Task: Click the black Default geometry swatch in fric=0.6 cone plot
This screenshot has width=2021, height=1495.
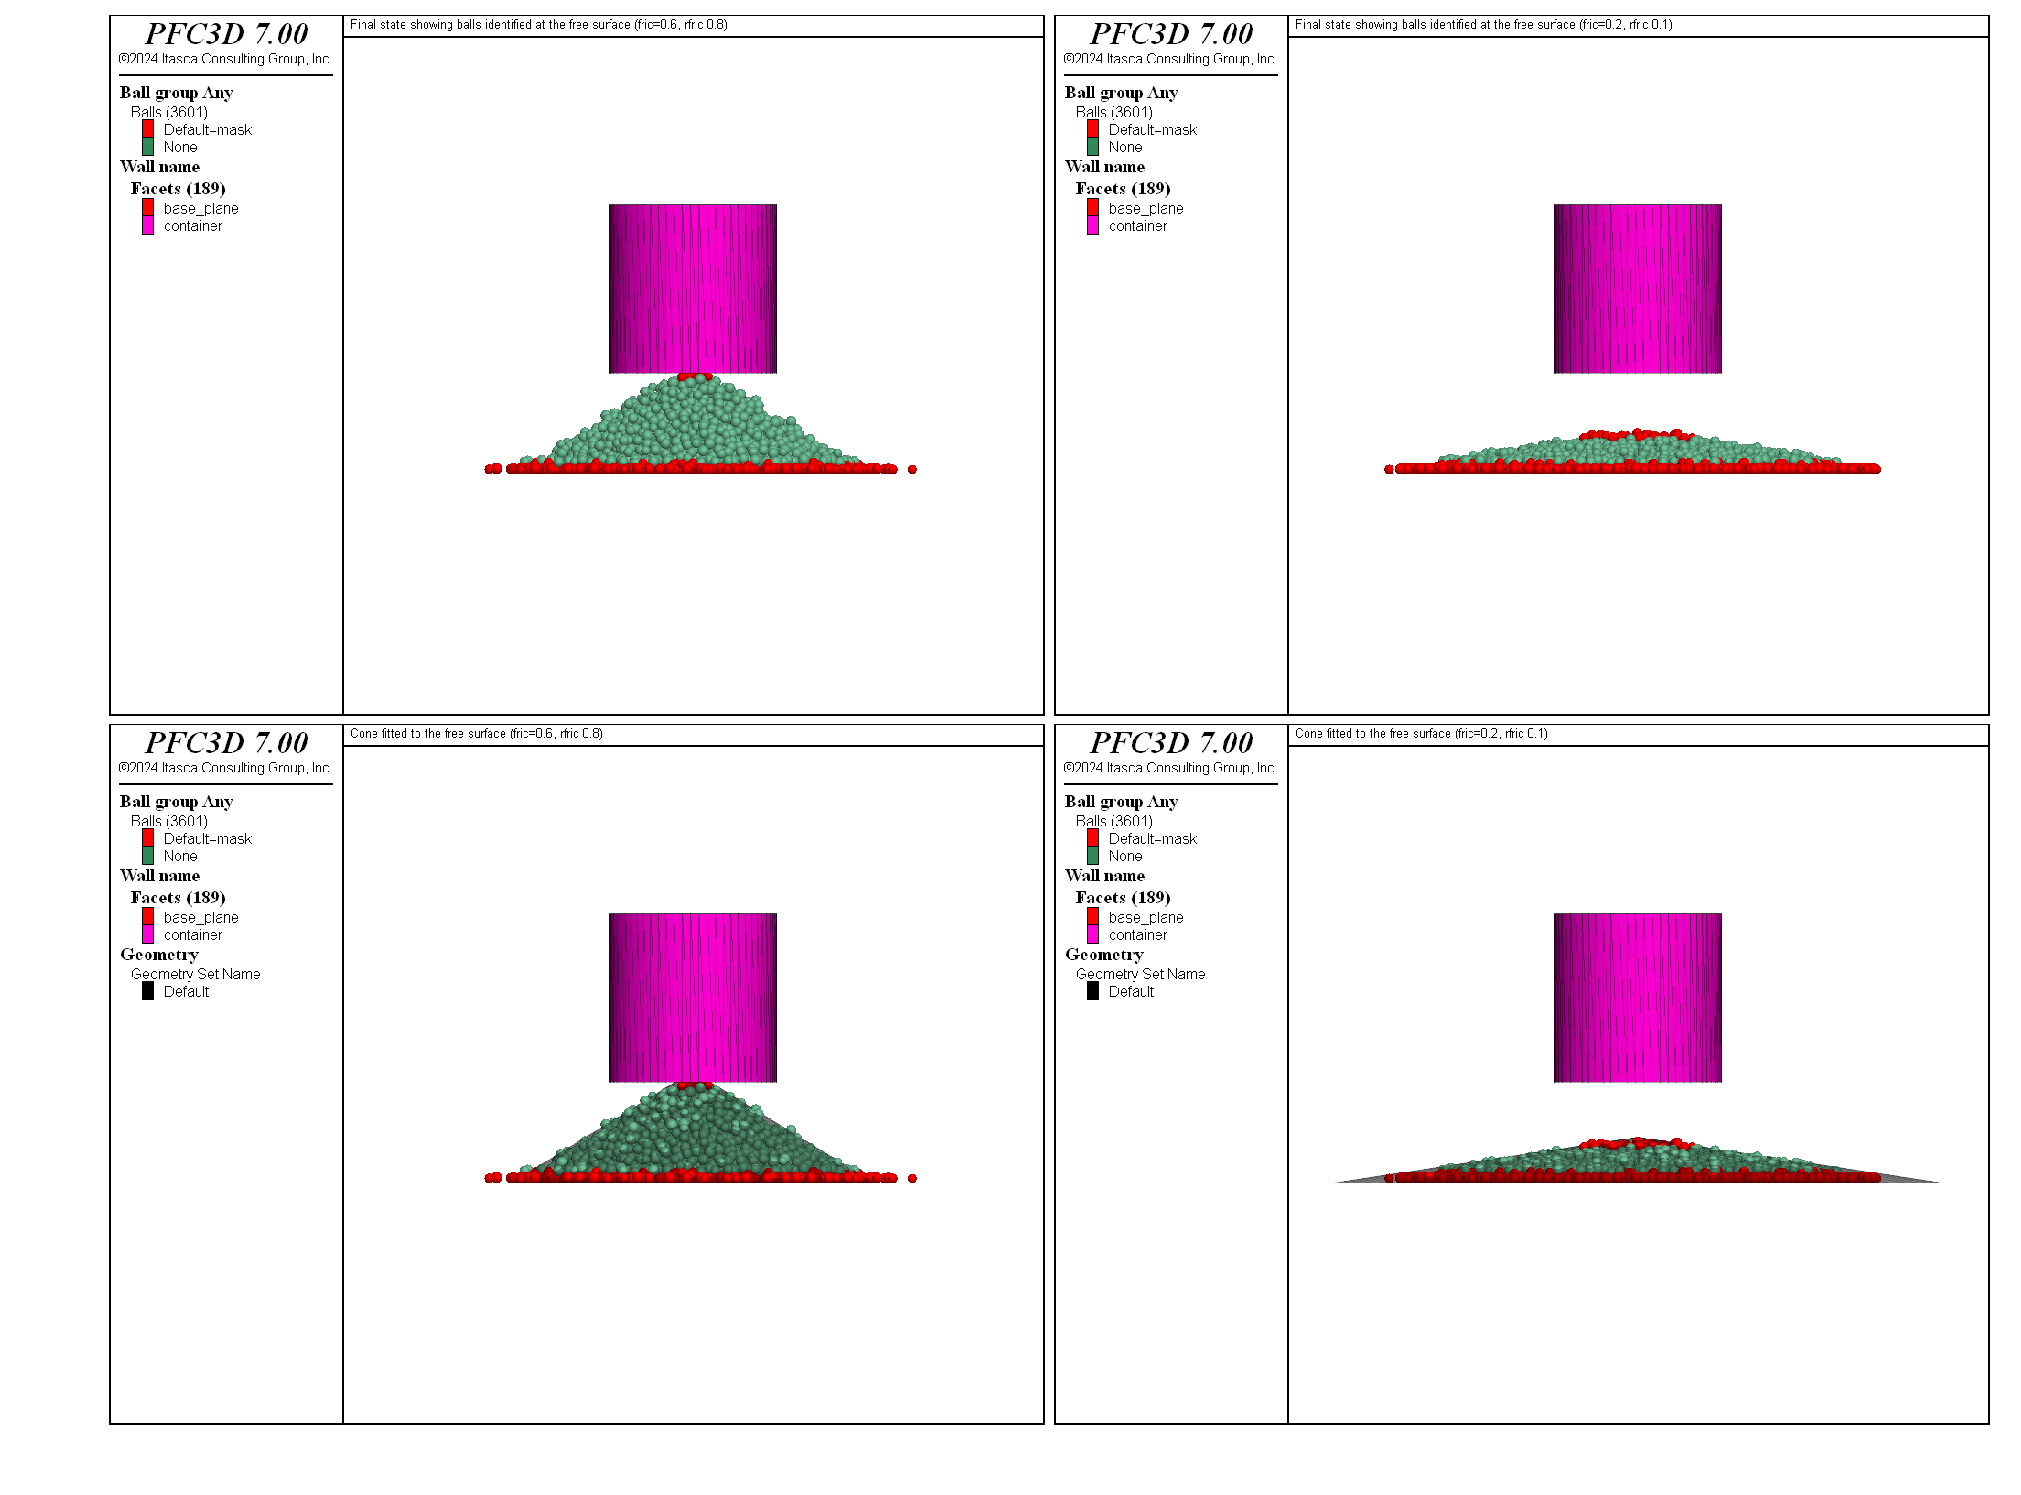Action: point(148,991)
